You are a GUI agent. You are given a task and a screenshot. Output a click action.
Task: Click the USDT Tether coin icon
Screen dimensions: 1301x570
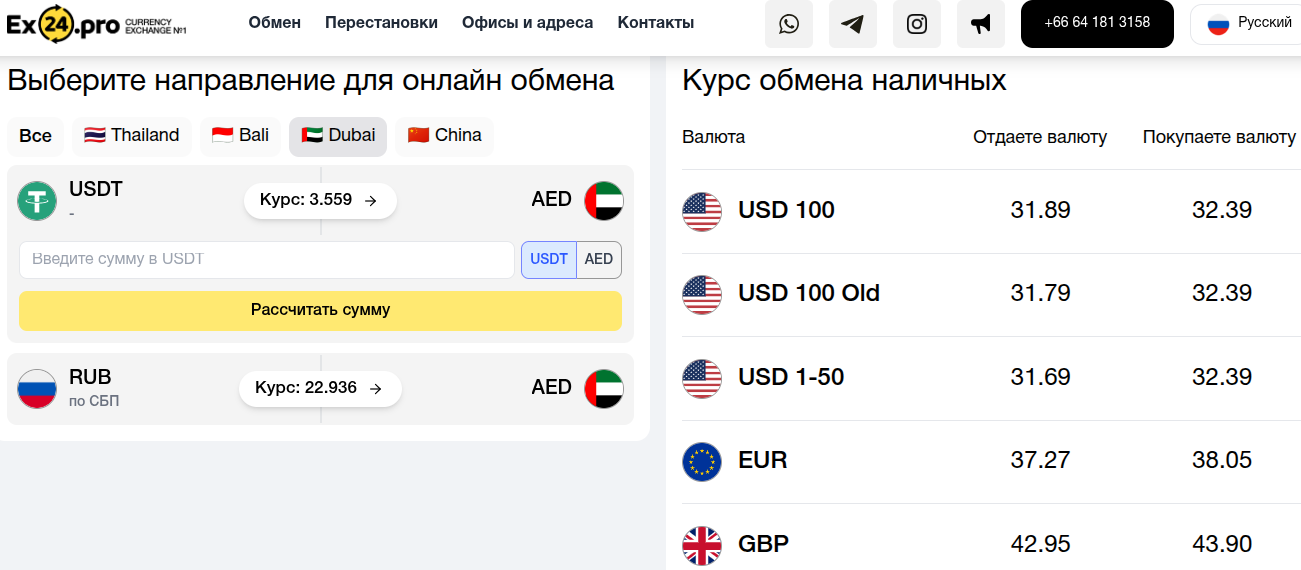coord(37,201)
